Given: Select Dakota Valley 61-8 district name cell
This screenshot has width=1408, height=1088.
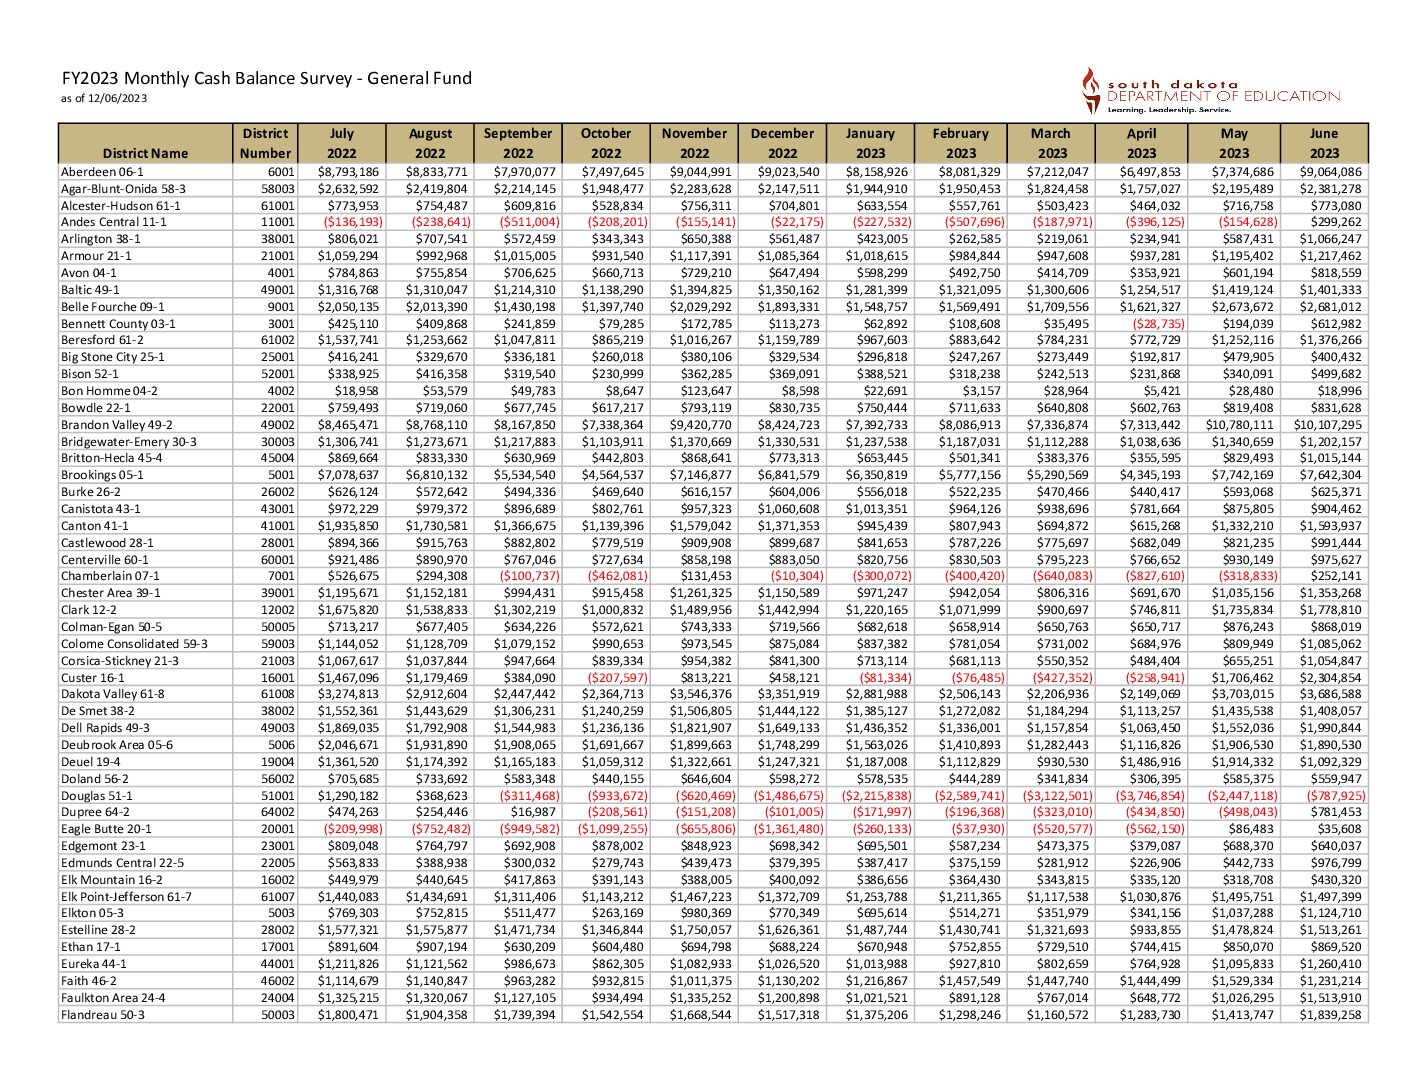Looking at the screenshot, I should [112, 694].
